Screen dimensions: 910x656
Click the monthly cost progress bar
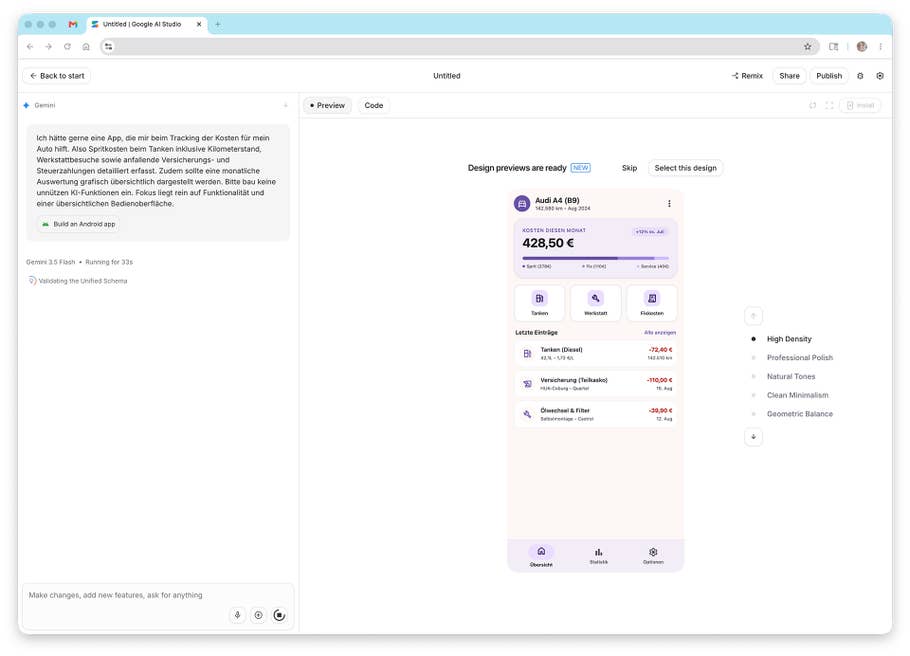595,258
